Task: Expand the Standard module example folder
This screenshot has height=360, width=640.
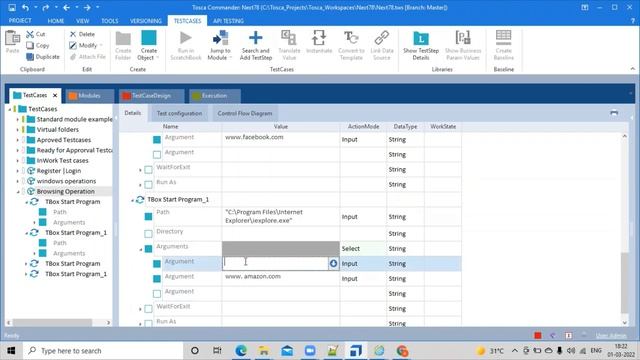Action: click(18, 120)
